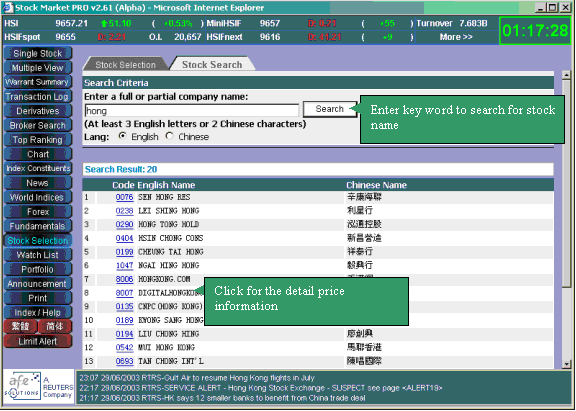Show Top Ranking page
The image size is (576, 411).
37,140
